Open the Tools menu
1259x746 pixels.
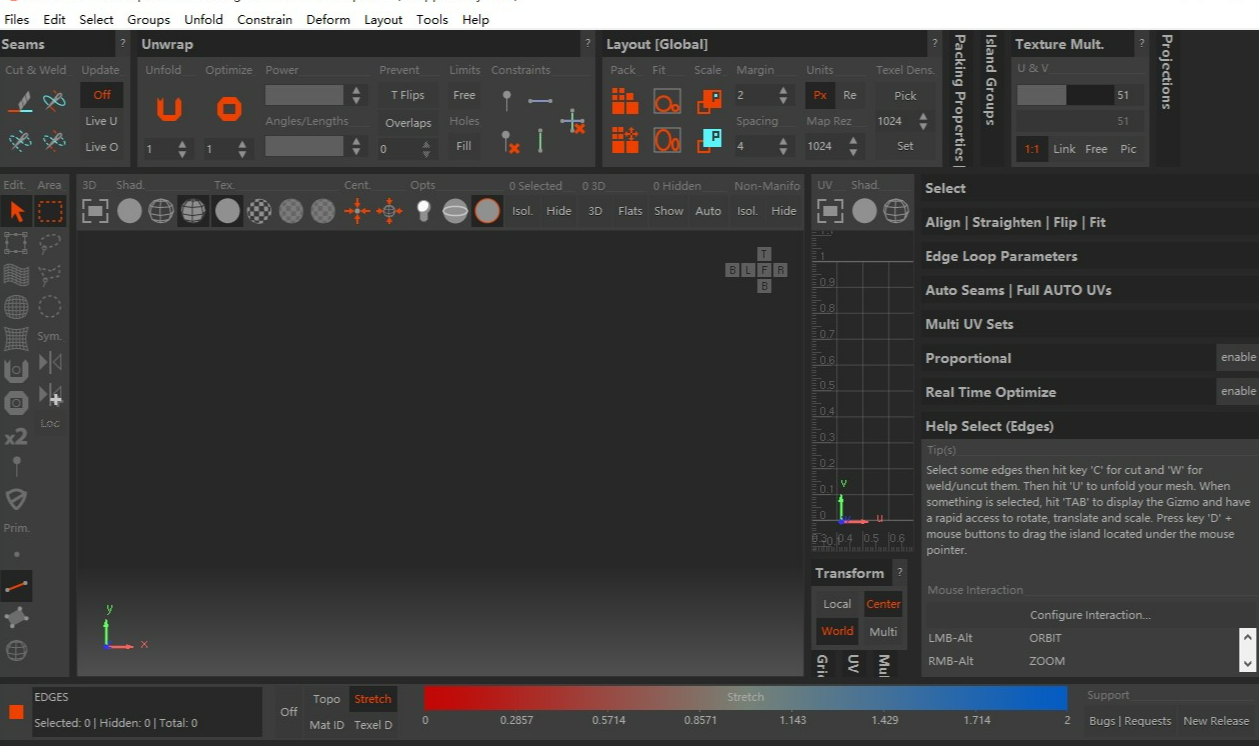(432, 19)
